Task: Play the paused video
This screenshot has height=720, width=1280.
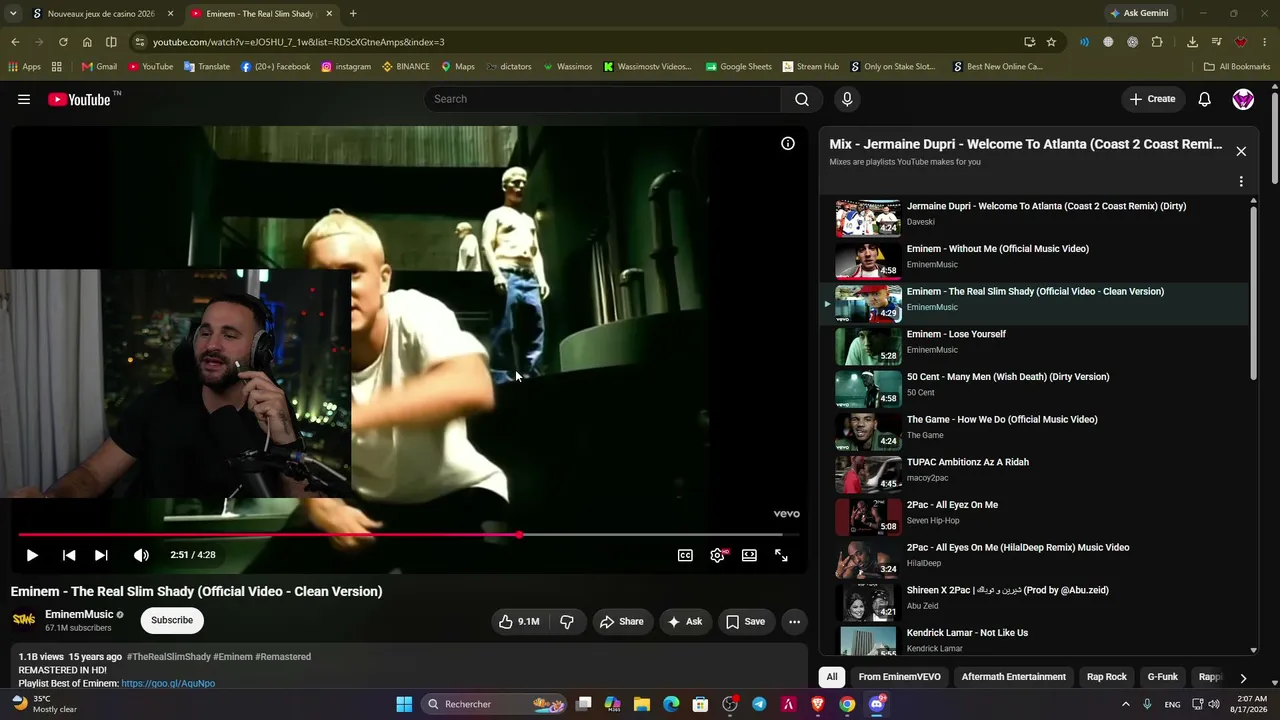Action: 32,555
